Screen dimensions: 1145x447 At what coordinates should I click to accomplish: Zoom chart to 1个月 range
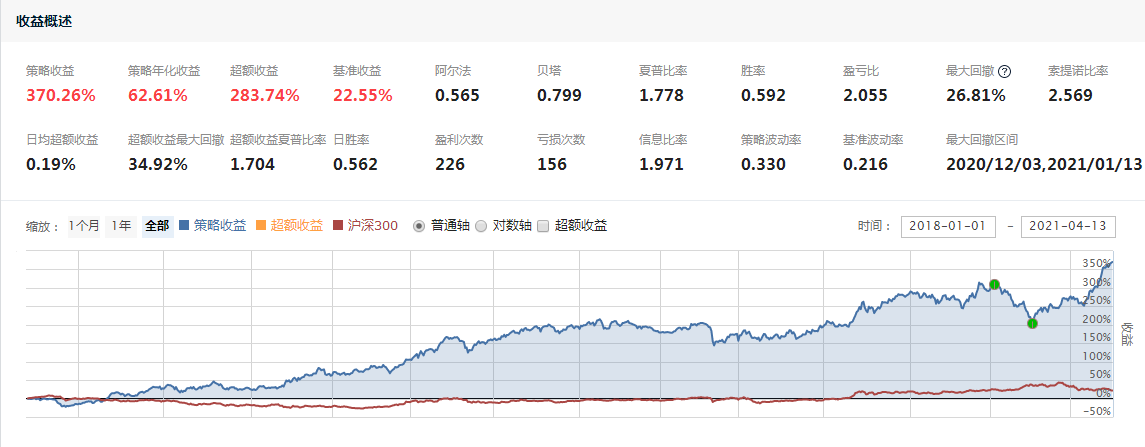[x=84, y=226]
